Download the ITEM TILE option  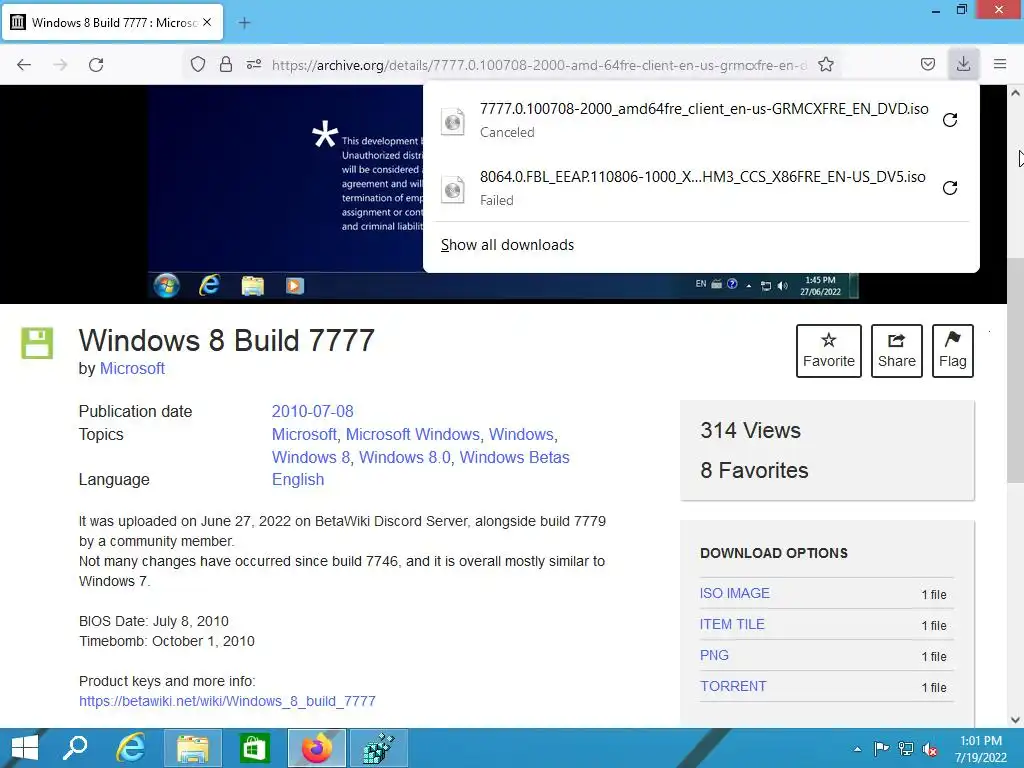click(732, 624)
